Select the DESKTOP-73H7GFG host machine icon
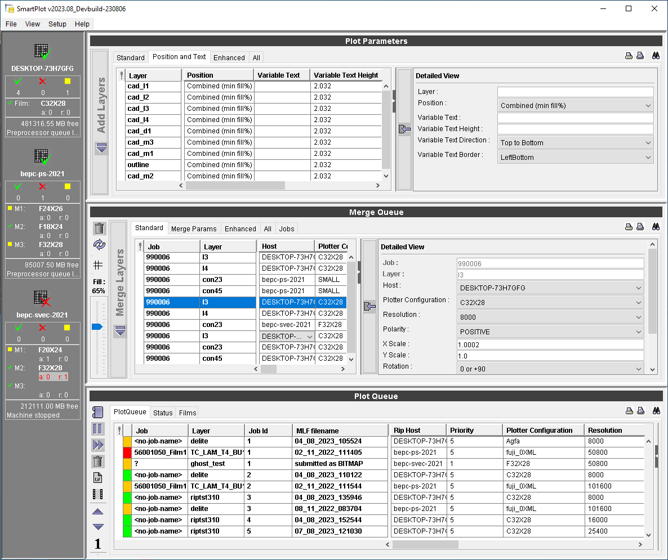Image resolution: width=668 pixels, height=560 pixels. click(42, 52)
